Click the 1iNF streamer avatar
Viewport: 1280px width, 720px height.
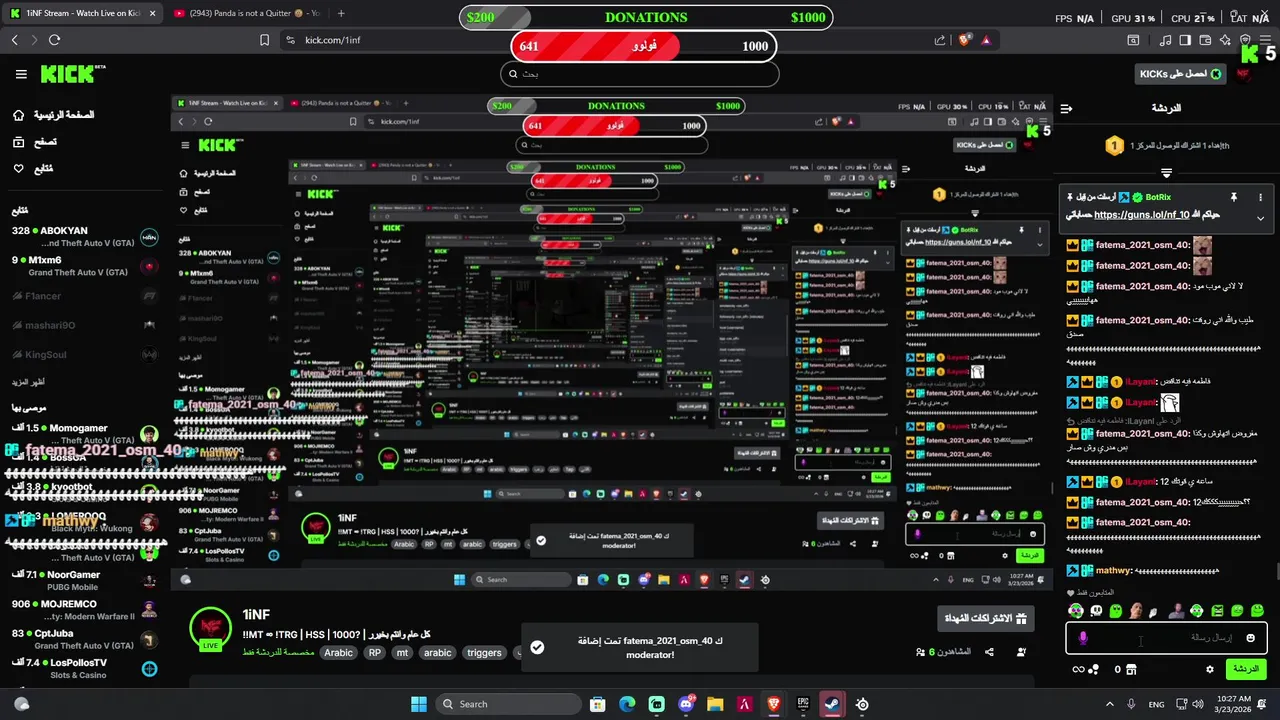(x=211, y=629)
